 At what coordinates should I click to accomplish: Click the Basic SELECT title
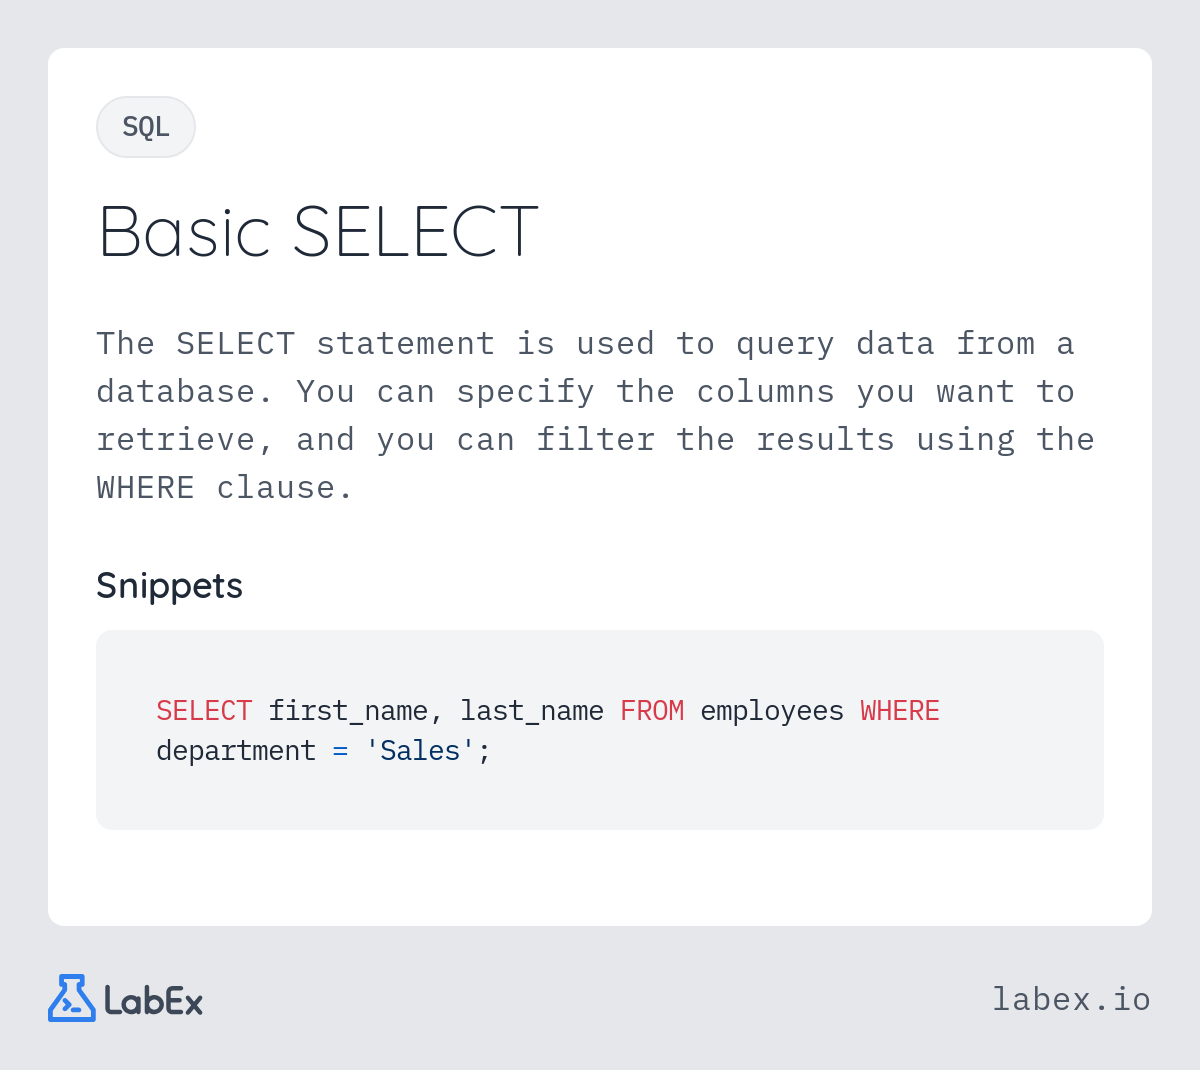pyautogui.click(x=318, y=232)
